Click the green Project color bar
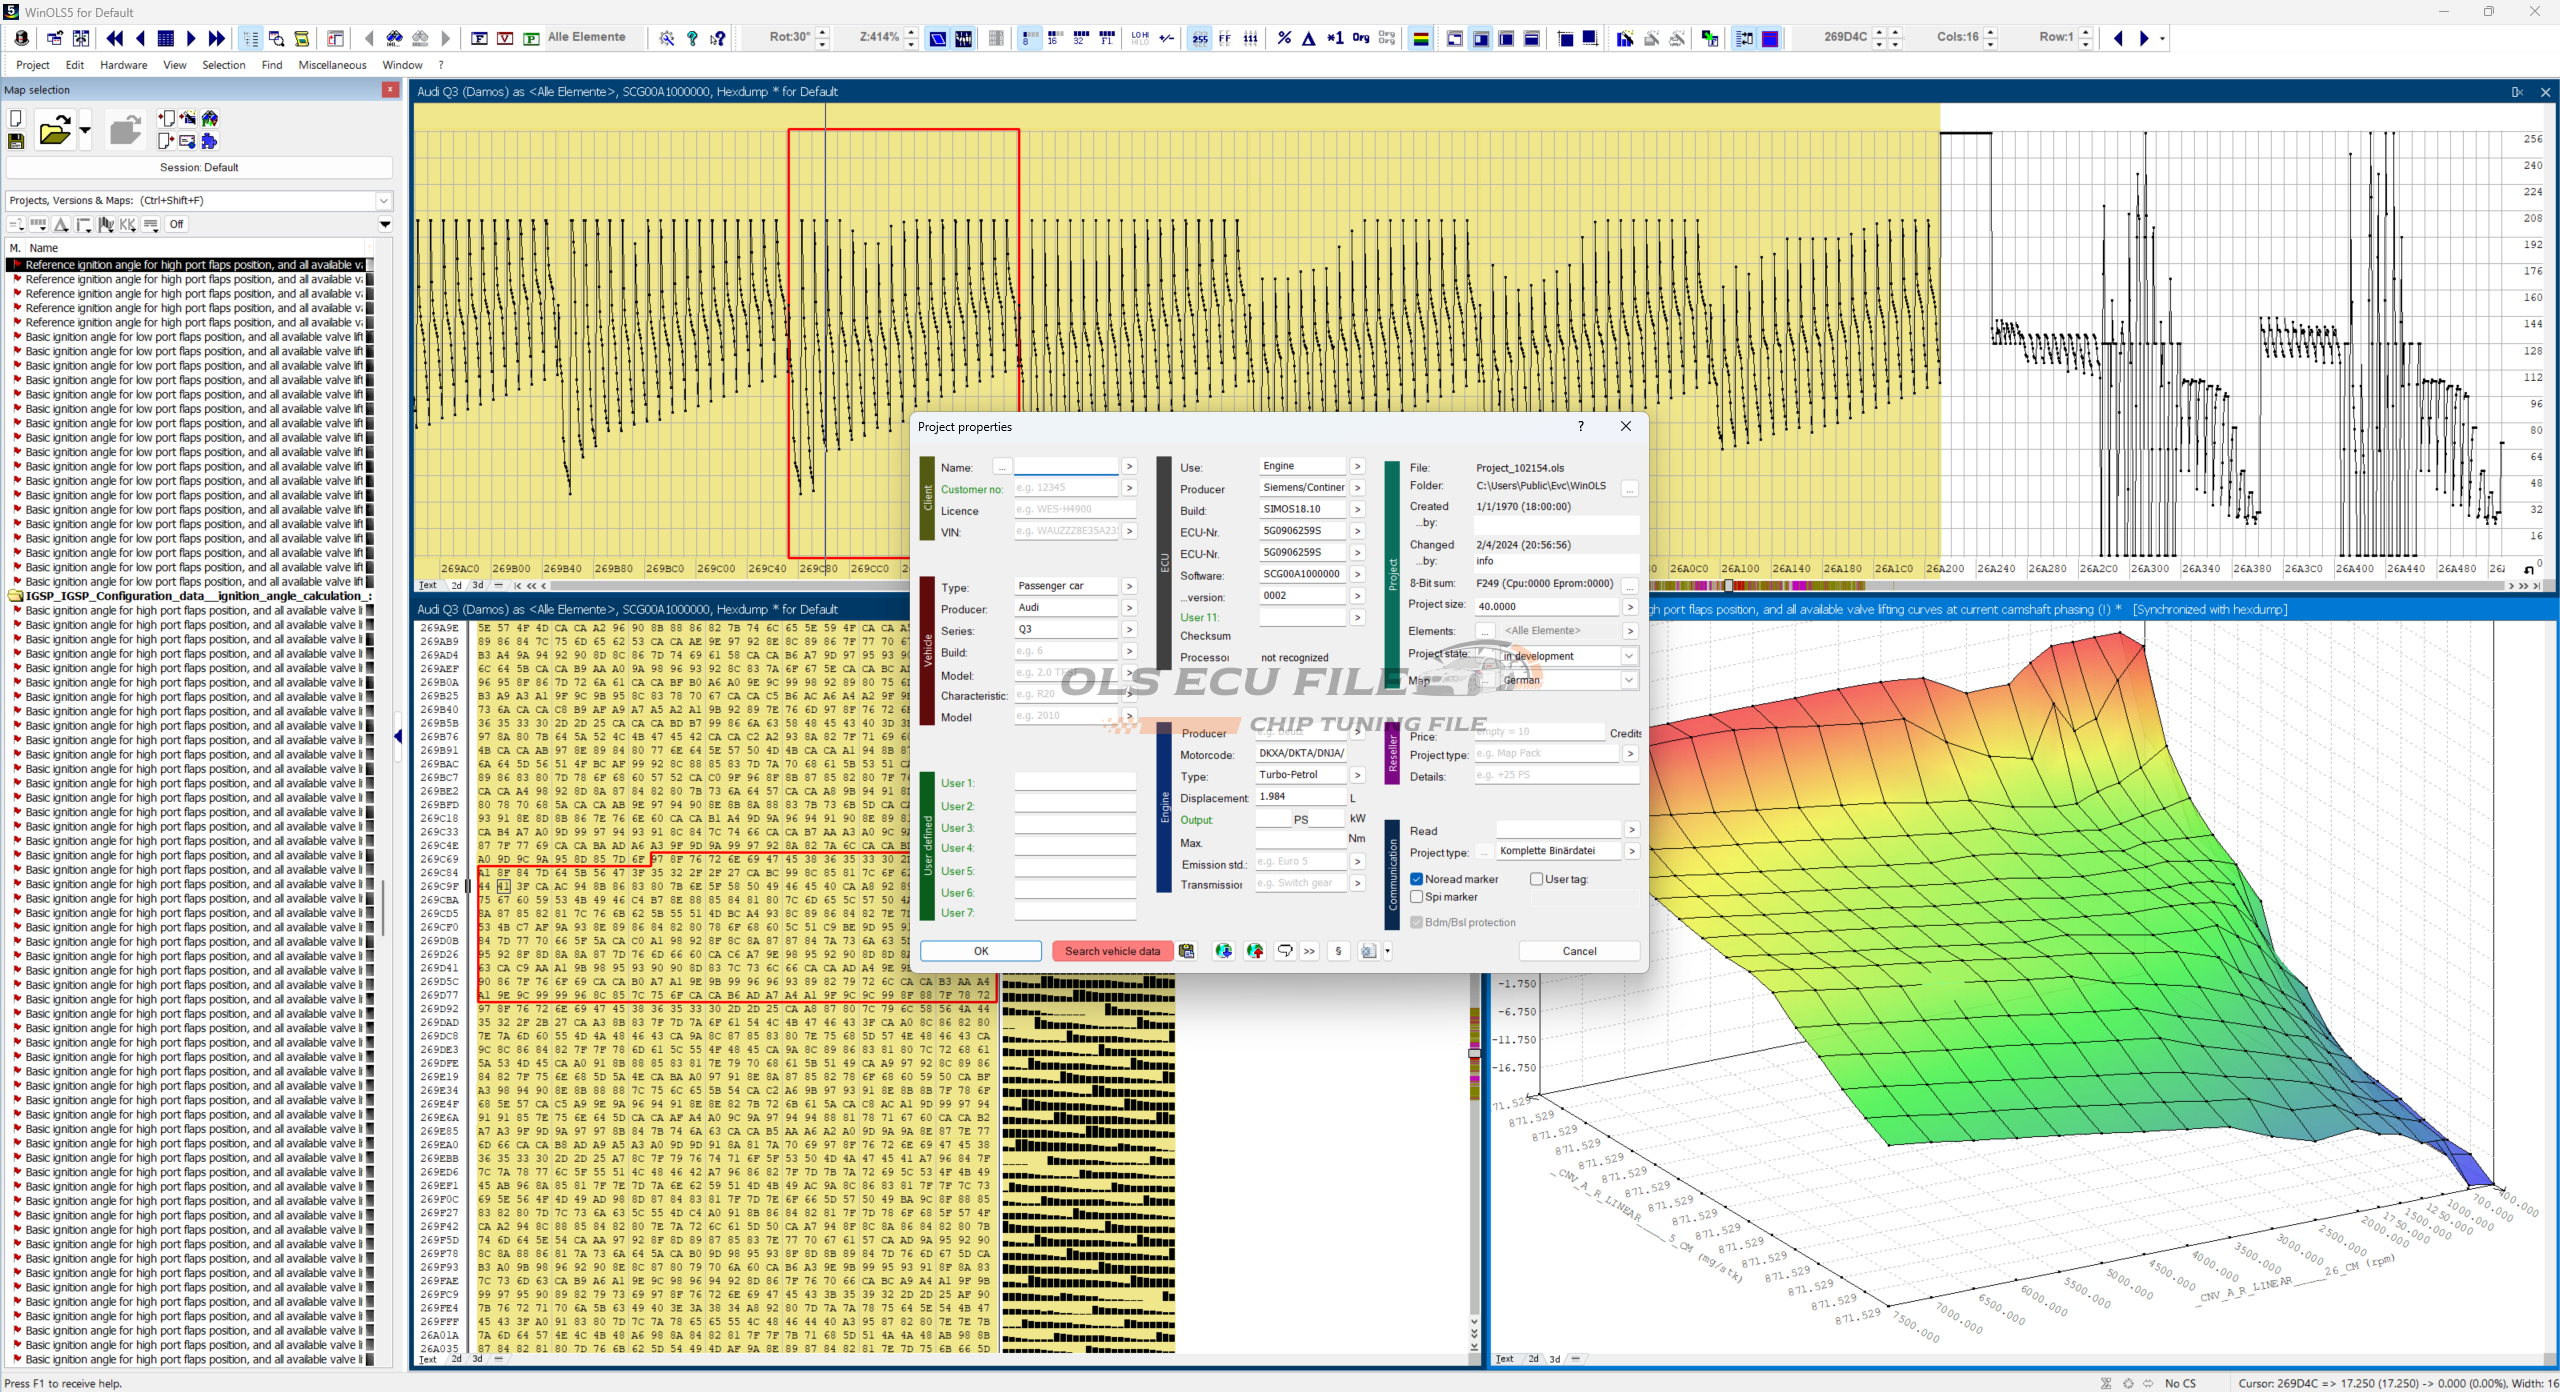The image size is (2560, 1392). tap(1392, 575)
